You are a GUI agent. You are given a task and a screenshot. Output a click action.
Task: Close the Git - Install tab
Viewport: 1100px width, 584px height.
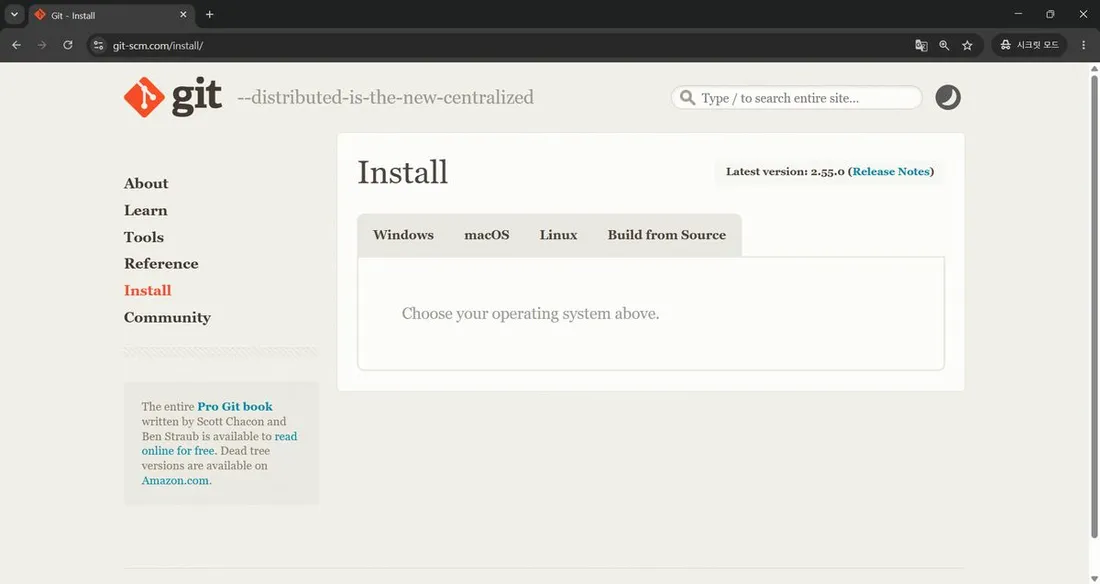(x=183, y=14)
